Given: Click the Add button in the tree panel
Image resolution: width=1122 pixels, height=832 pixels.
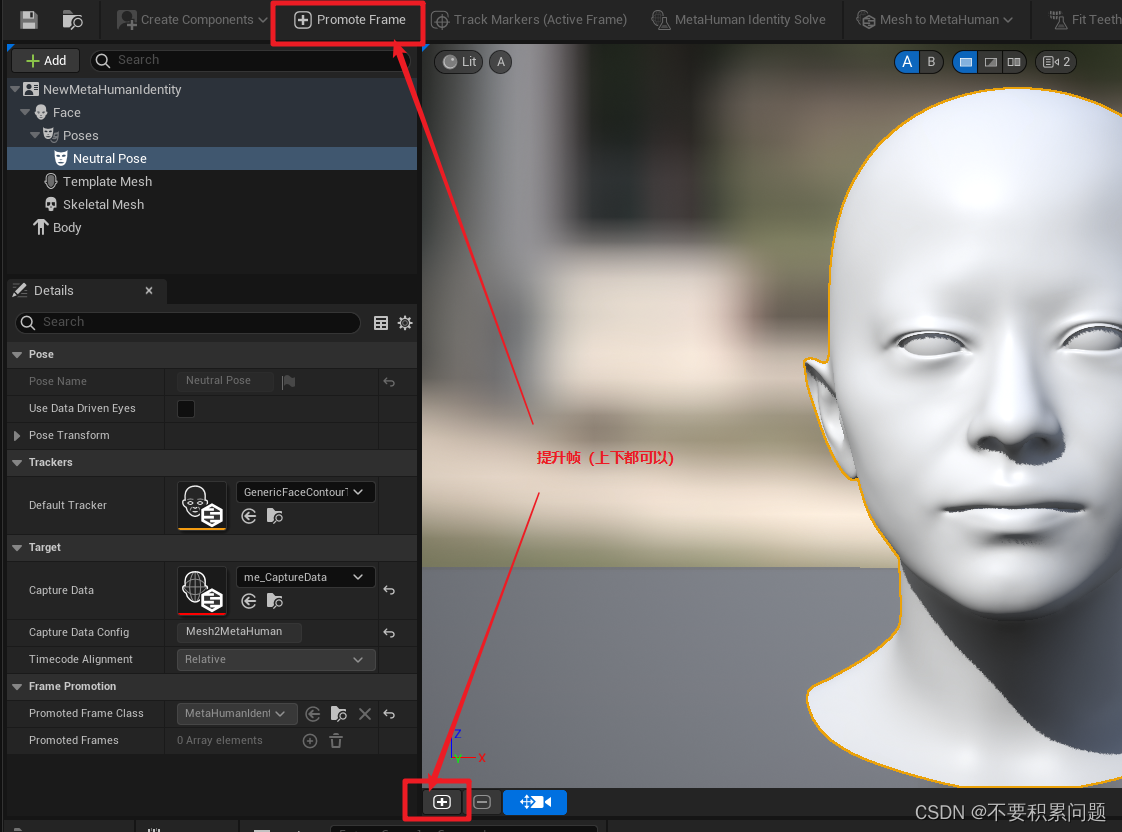Looking at the screenshot, I should click(46, 61).
